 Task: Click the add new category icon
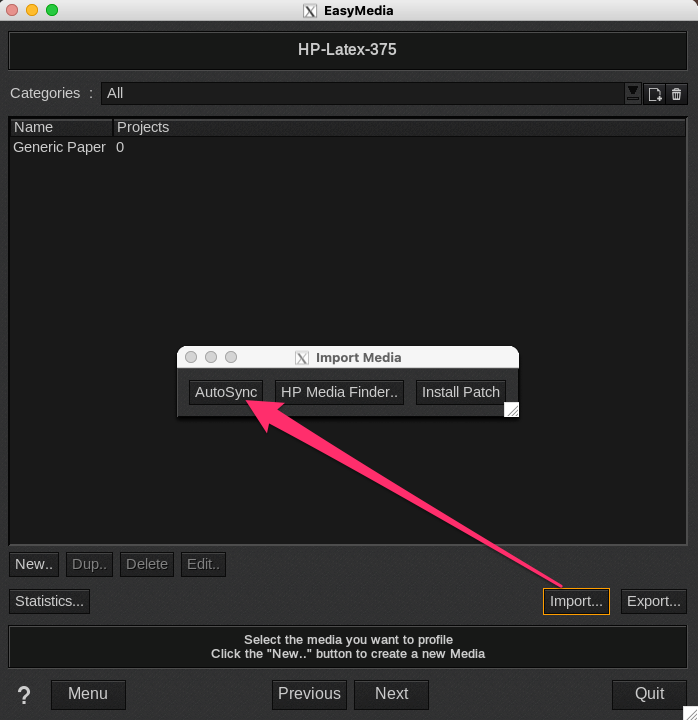pos(655,94)
